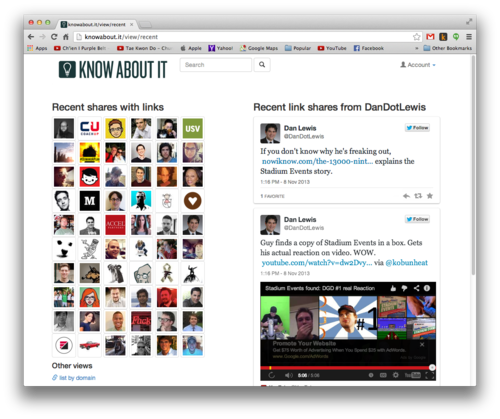Replay the finished video
The height and width of the screenshot is (419, 500).
[272, 375]
